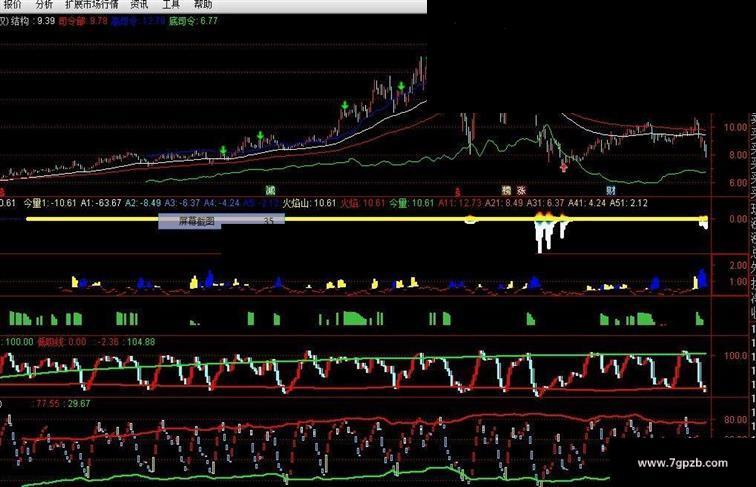Screen dimensions: 756x487
Task: Click the 100.00 oscillator indicator value
Action: 19,342
